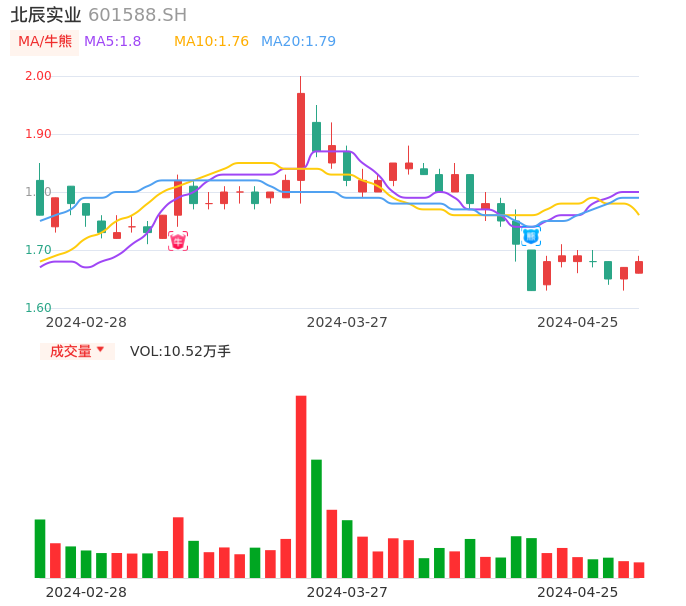Select the 2024-03-27 date on price axis
The height and width of the screenshot is (606, 686).
click(x=346, y=322)
